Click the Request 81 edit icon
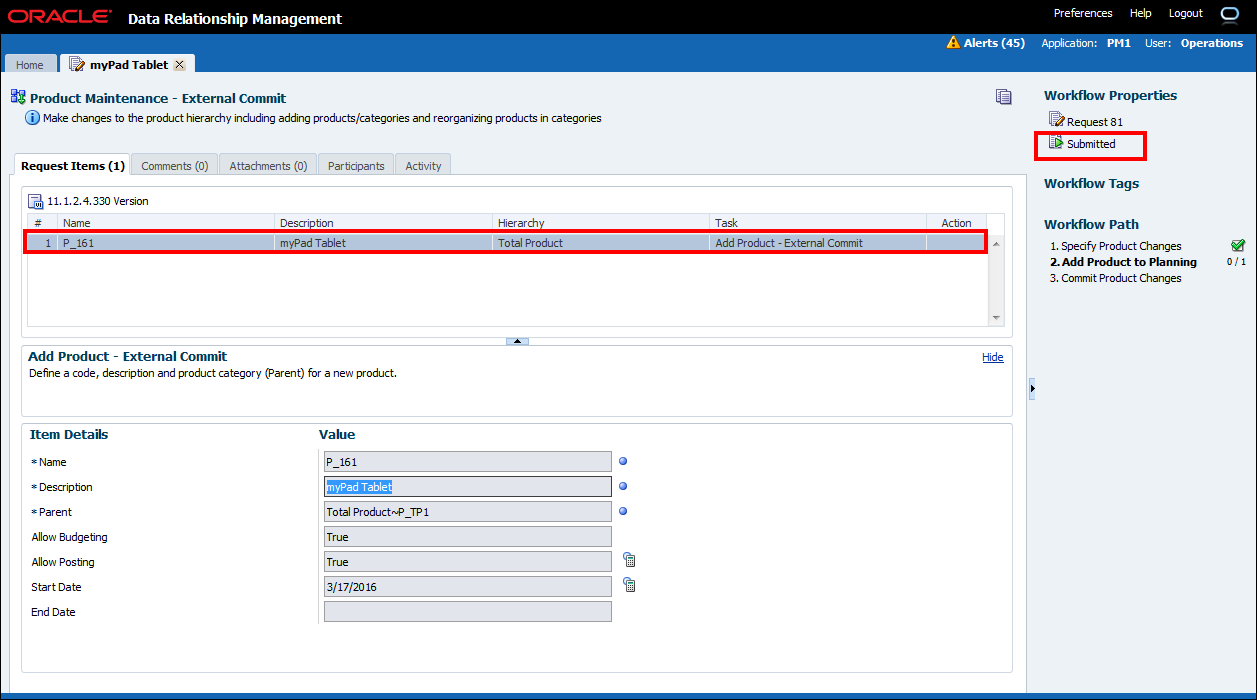Viewport: 1257px width, 700px height. [x=1056, y=121]
